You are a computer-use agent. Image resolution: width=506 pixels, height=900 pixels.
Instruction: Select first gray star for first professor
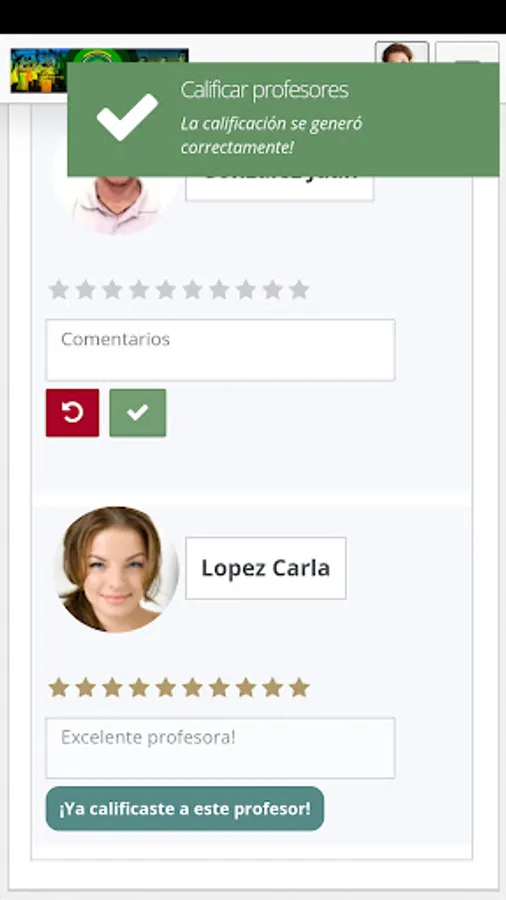[x=59, y=290]
